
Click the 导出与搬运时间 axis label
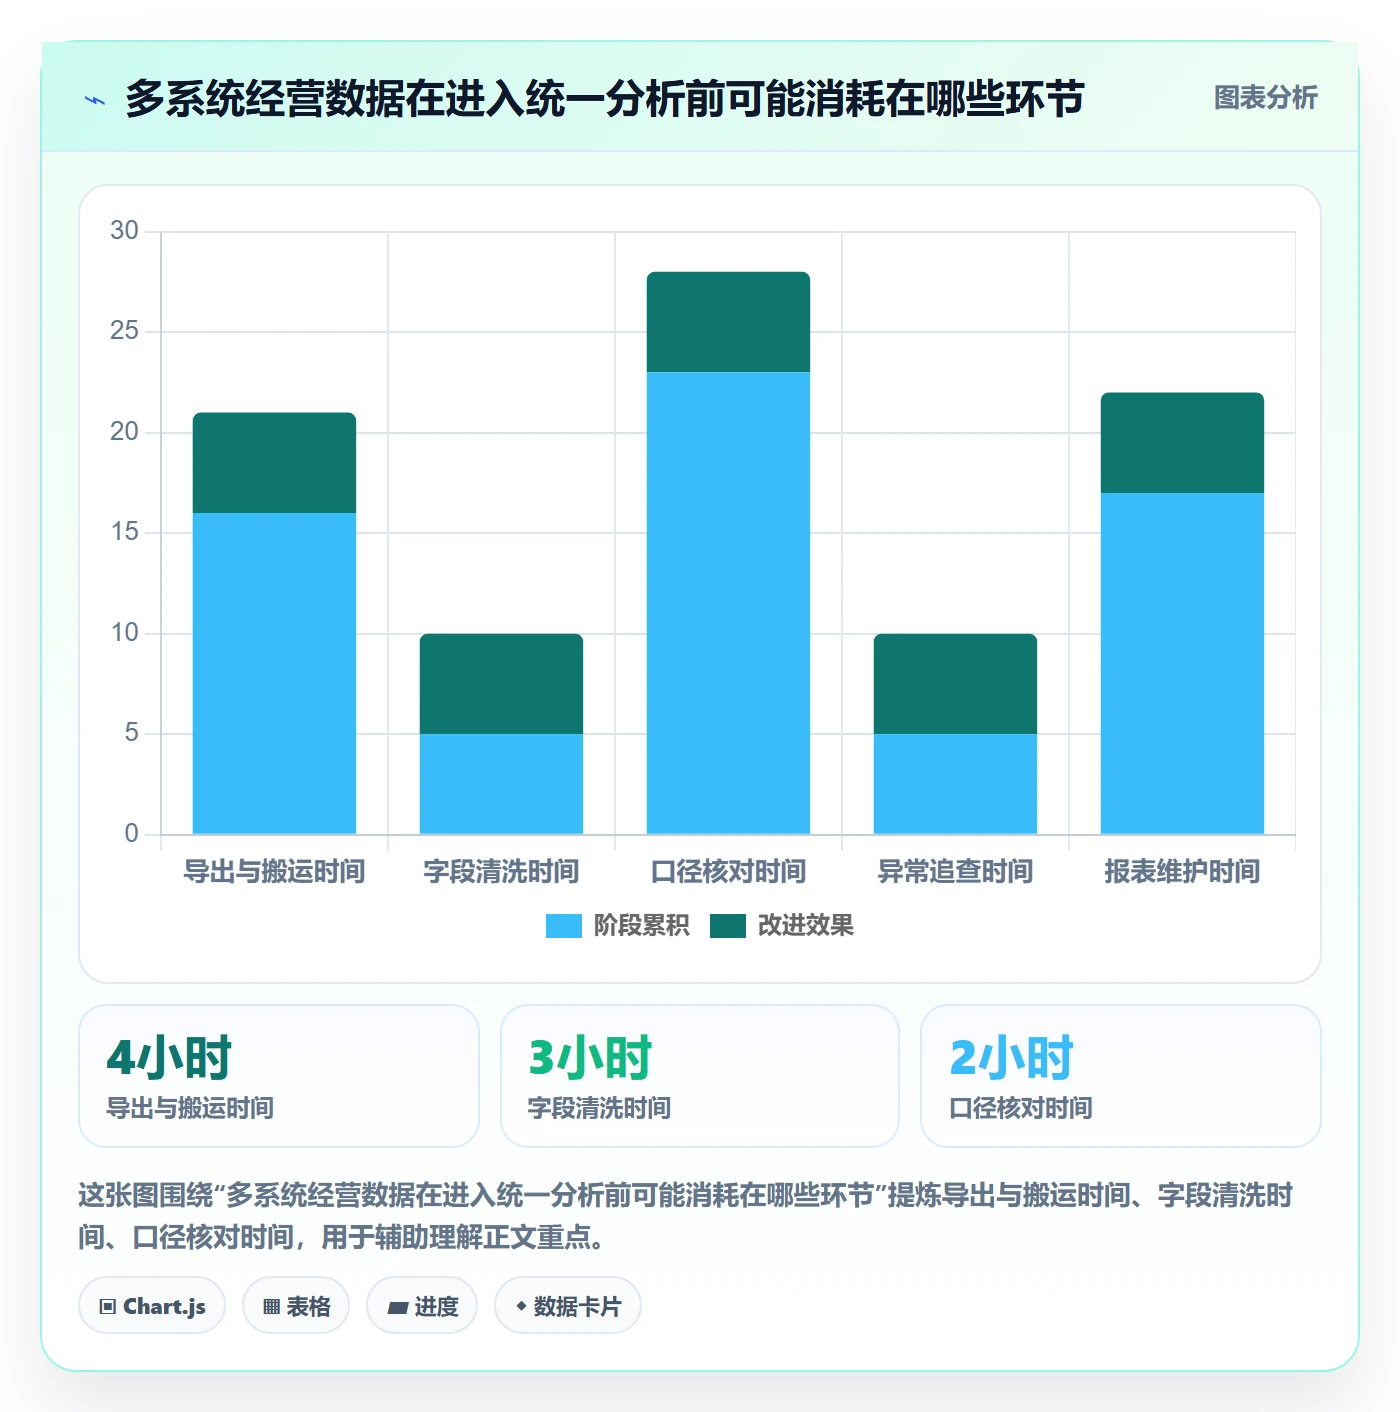pos(274,872)
